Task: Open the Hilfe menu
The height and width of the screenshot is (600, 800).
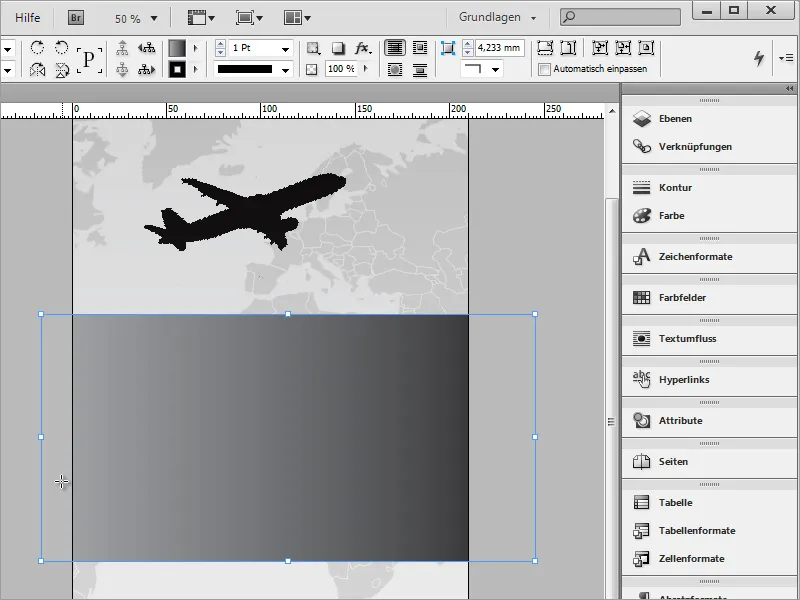Action: (28, 18)
